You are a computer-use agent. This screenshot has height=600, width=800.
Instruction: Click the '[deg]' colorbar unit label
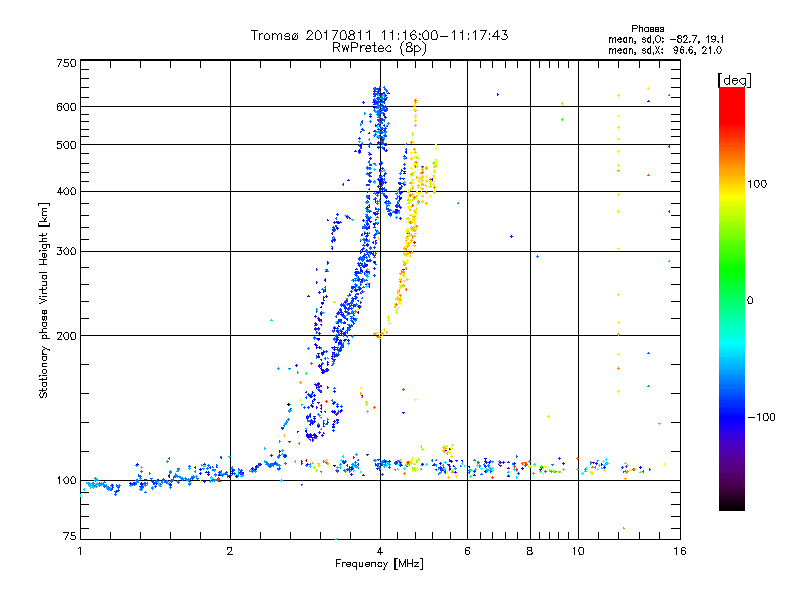pyautogui.click(x=734, y=81)
